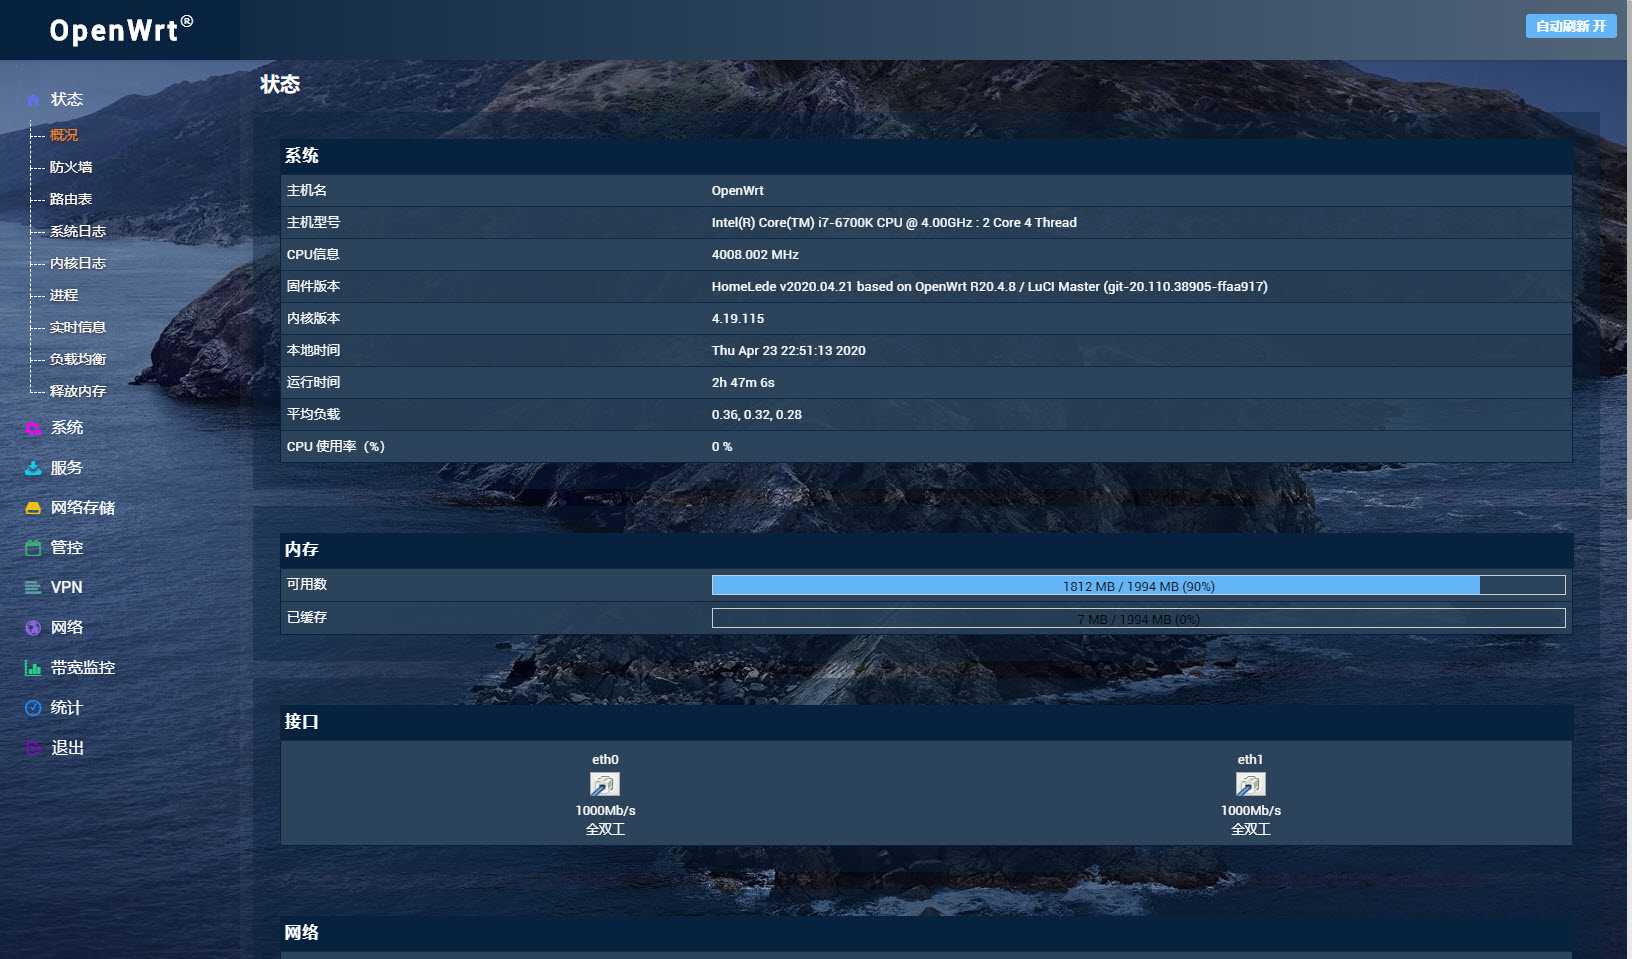Screen dimensions: 1632x959
Task: Open the 进程 page
Action: pyautogui.click(x=64, y=295)
